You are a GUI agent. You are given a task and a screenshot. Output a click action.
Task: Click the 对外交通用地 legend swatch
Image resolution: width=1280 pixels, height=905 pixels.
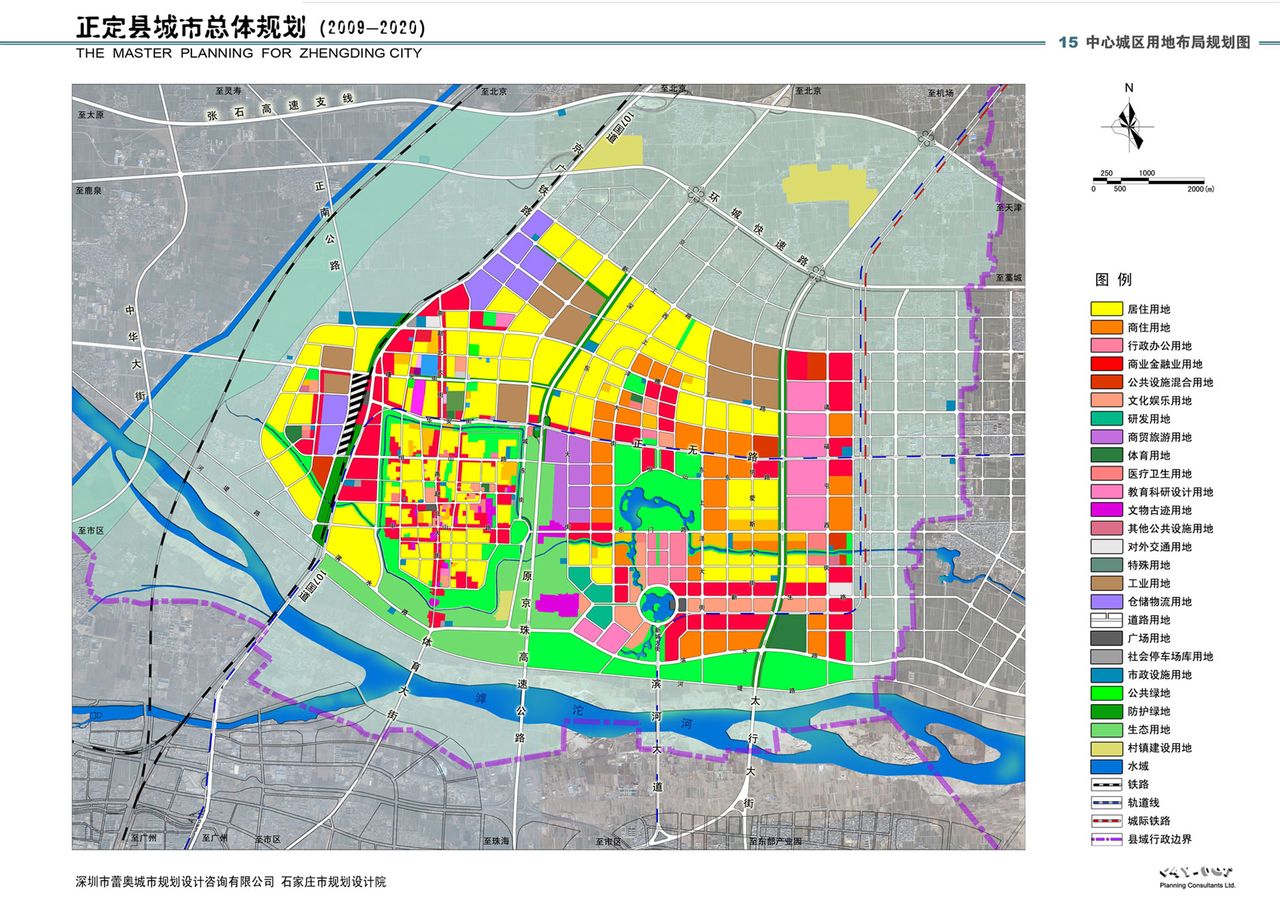click(x=1105, y=547)
